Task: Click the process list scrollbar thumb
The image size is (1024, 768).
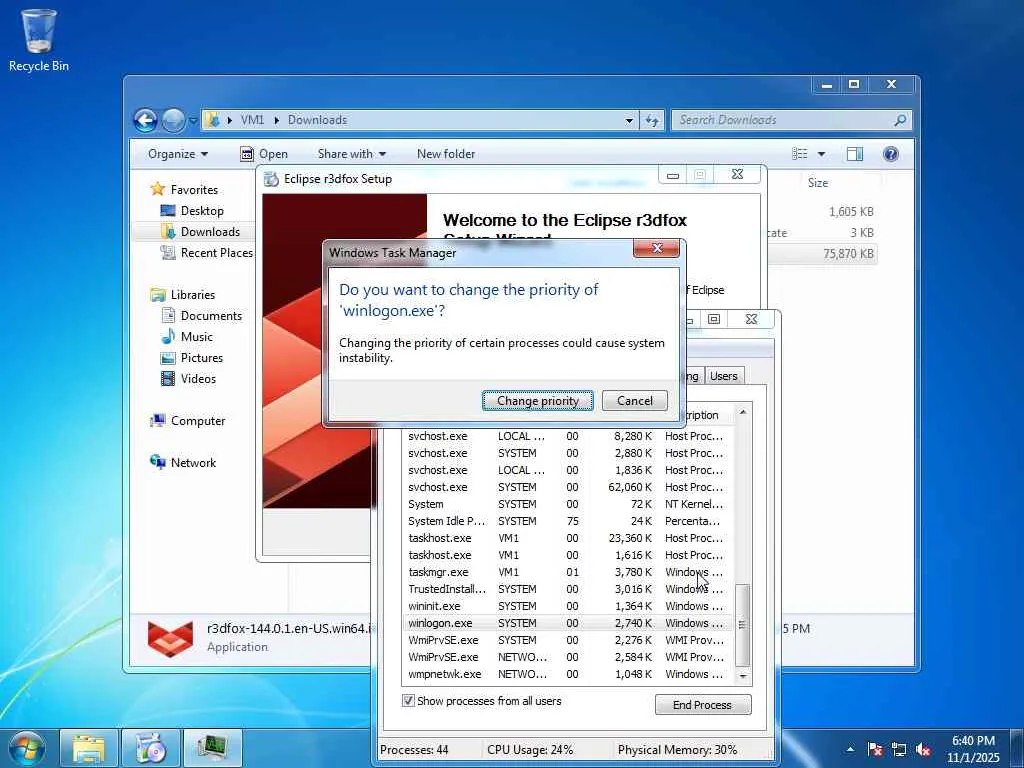Action: click(743, 625)
